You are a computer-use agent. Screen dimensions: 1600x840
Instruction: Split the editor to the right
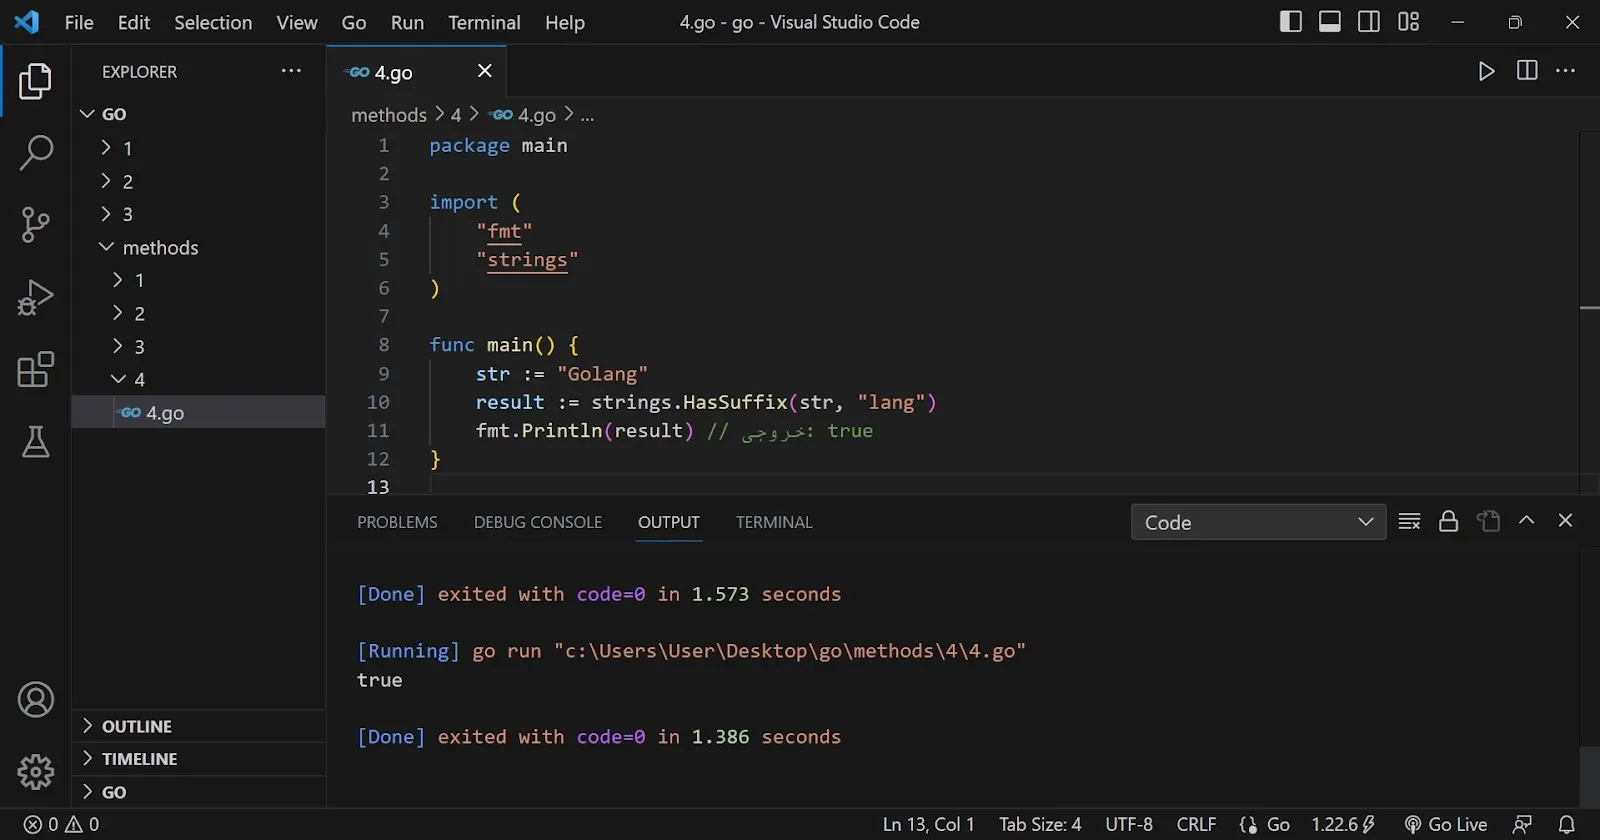click(1527, 71)
